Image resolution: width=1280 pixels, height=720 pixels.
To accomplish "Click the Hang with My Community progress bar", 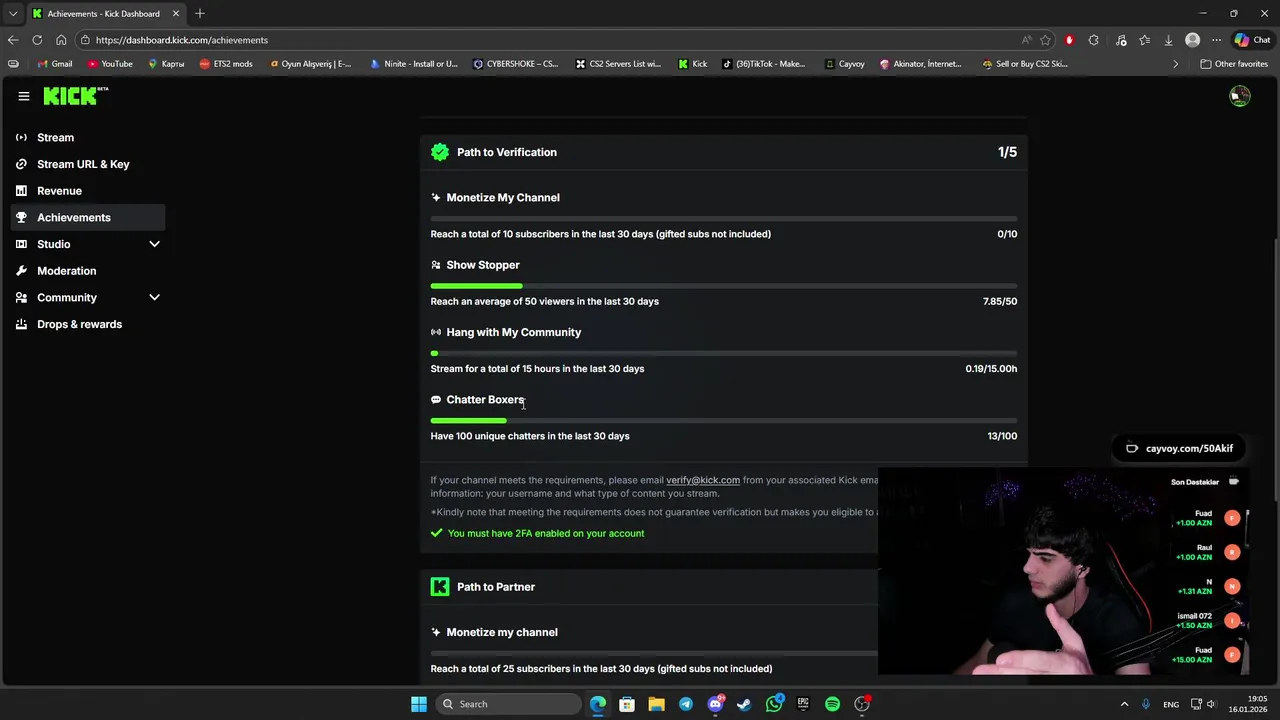I will pos(724,353).
